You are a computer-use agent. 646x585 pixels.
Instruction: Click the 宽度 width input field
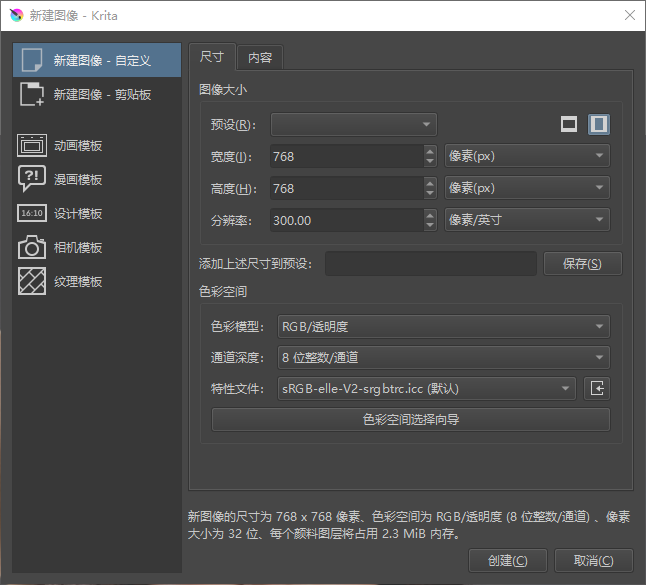pyautogui.click(x=347, y=156)
